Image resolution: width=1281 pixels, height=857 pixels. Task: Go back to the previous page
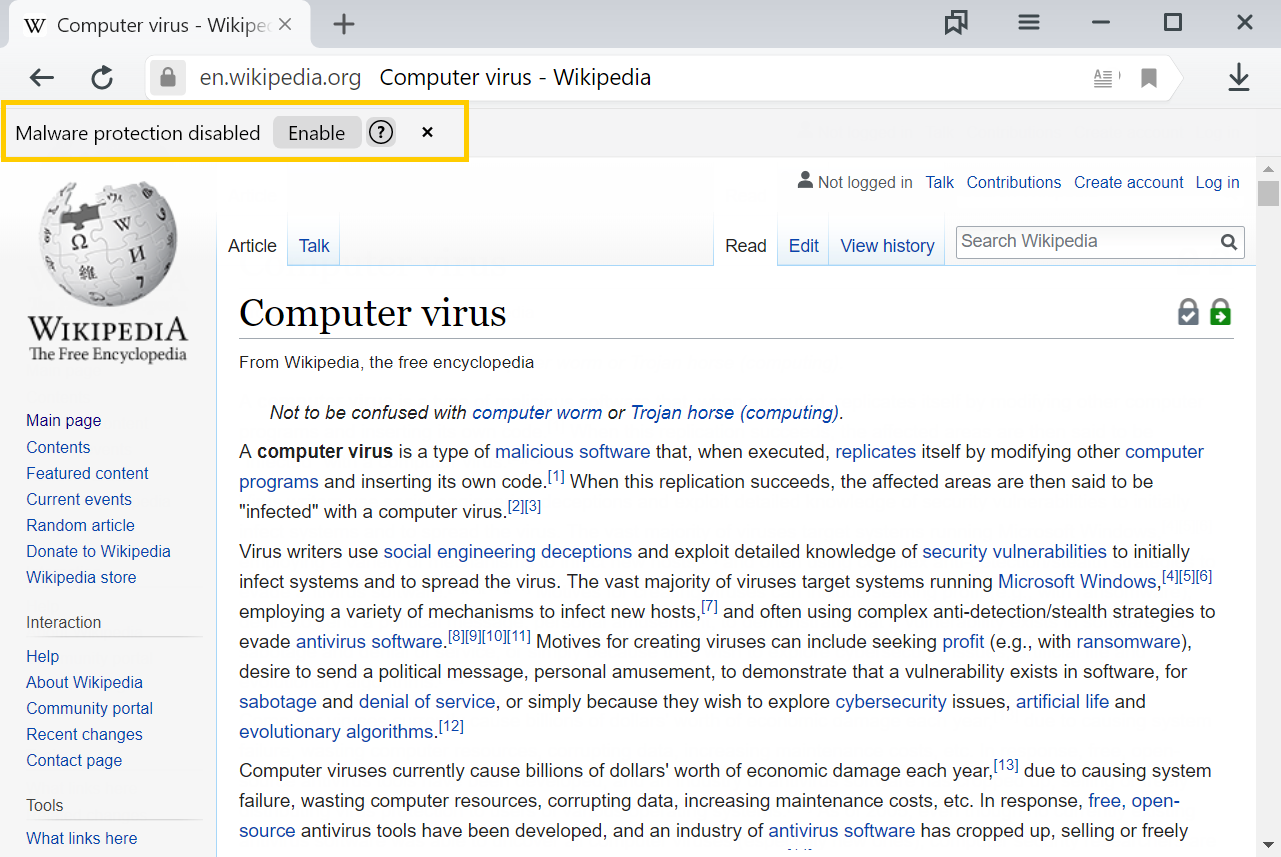pos(41,78)
